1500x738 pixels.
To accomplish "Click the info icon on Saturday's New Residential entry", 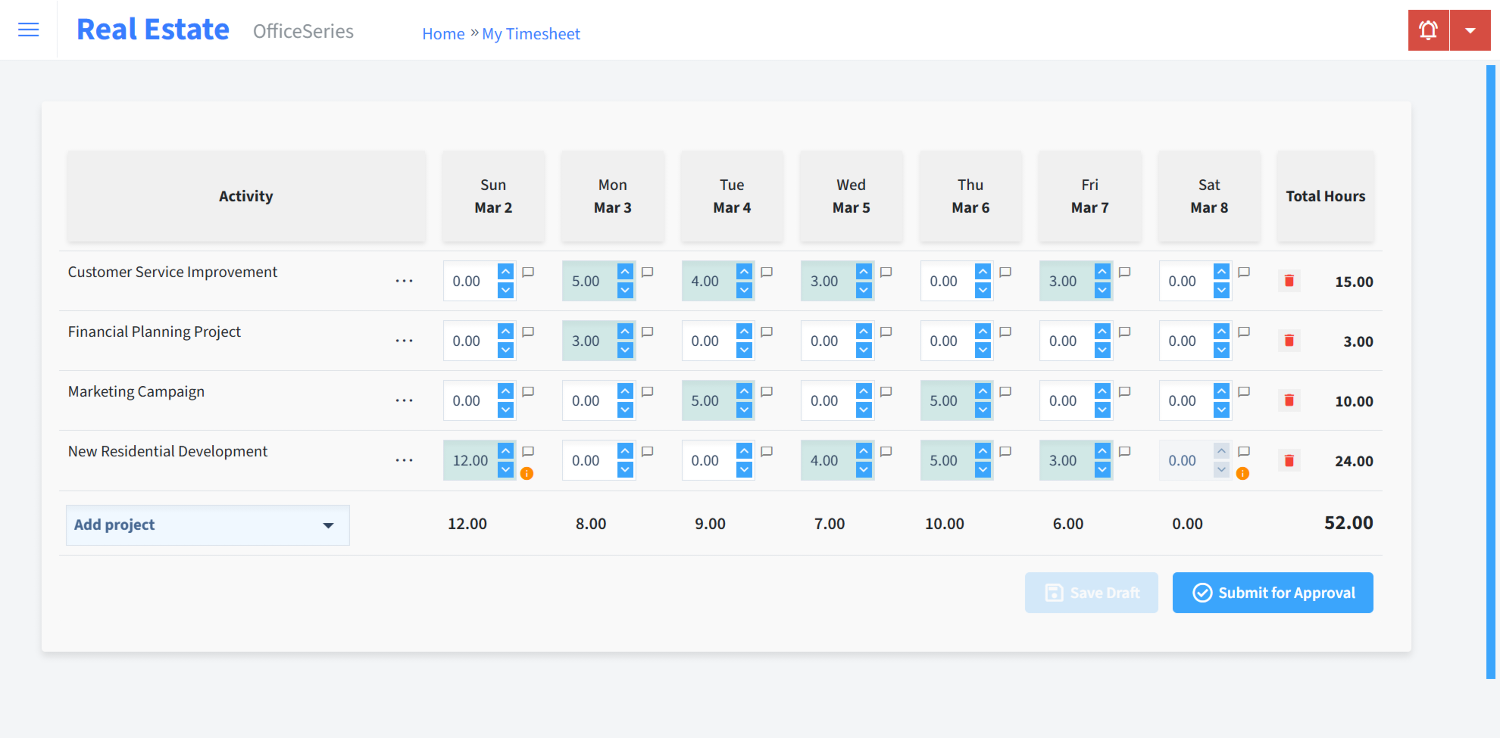I will [1242, 471].
